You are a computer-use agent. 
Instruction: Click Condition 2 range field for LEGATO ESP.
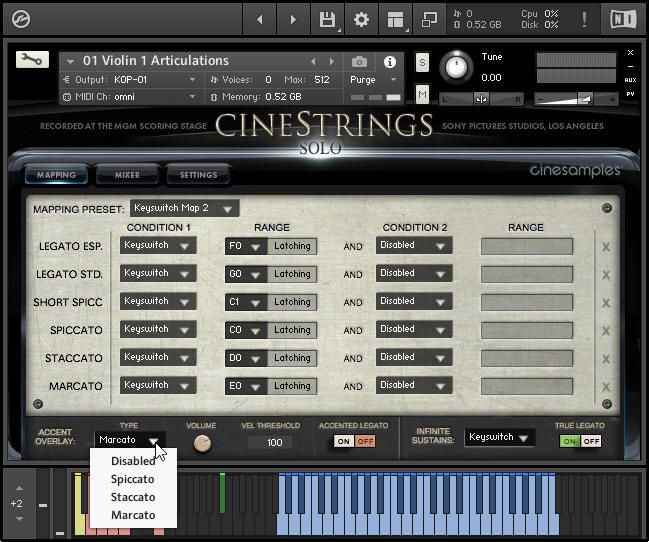[526, 246]
